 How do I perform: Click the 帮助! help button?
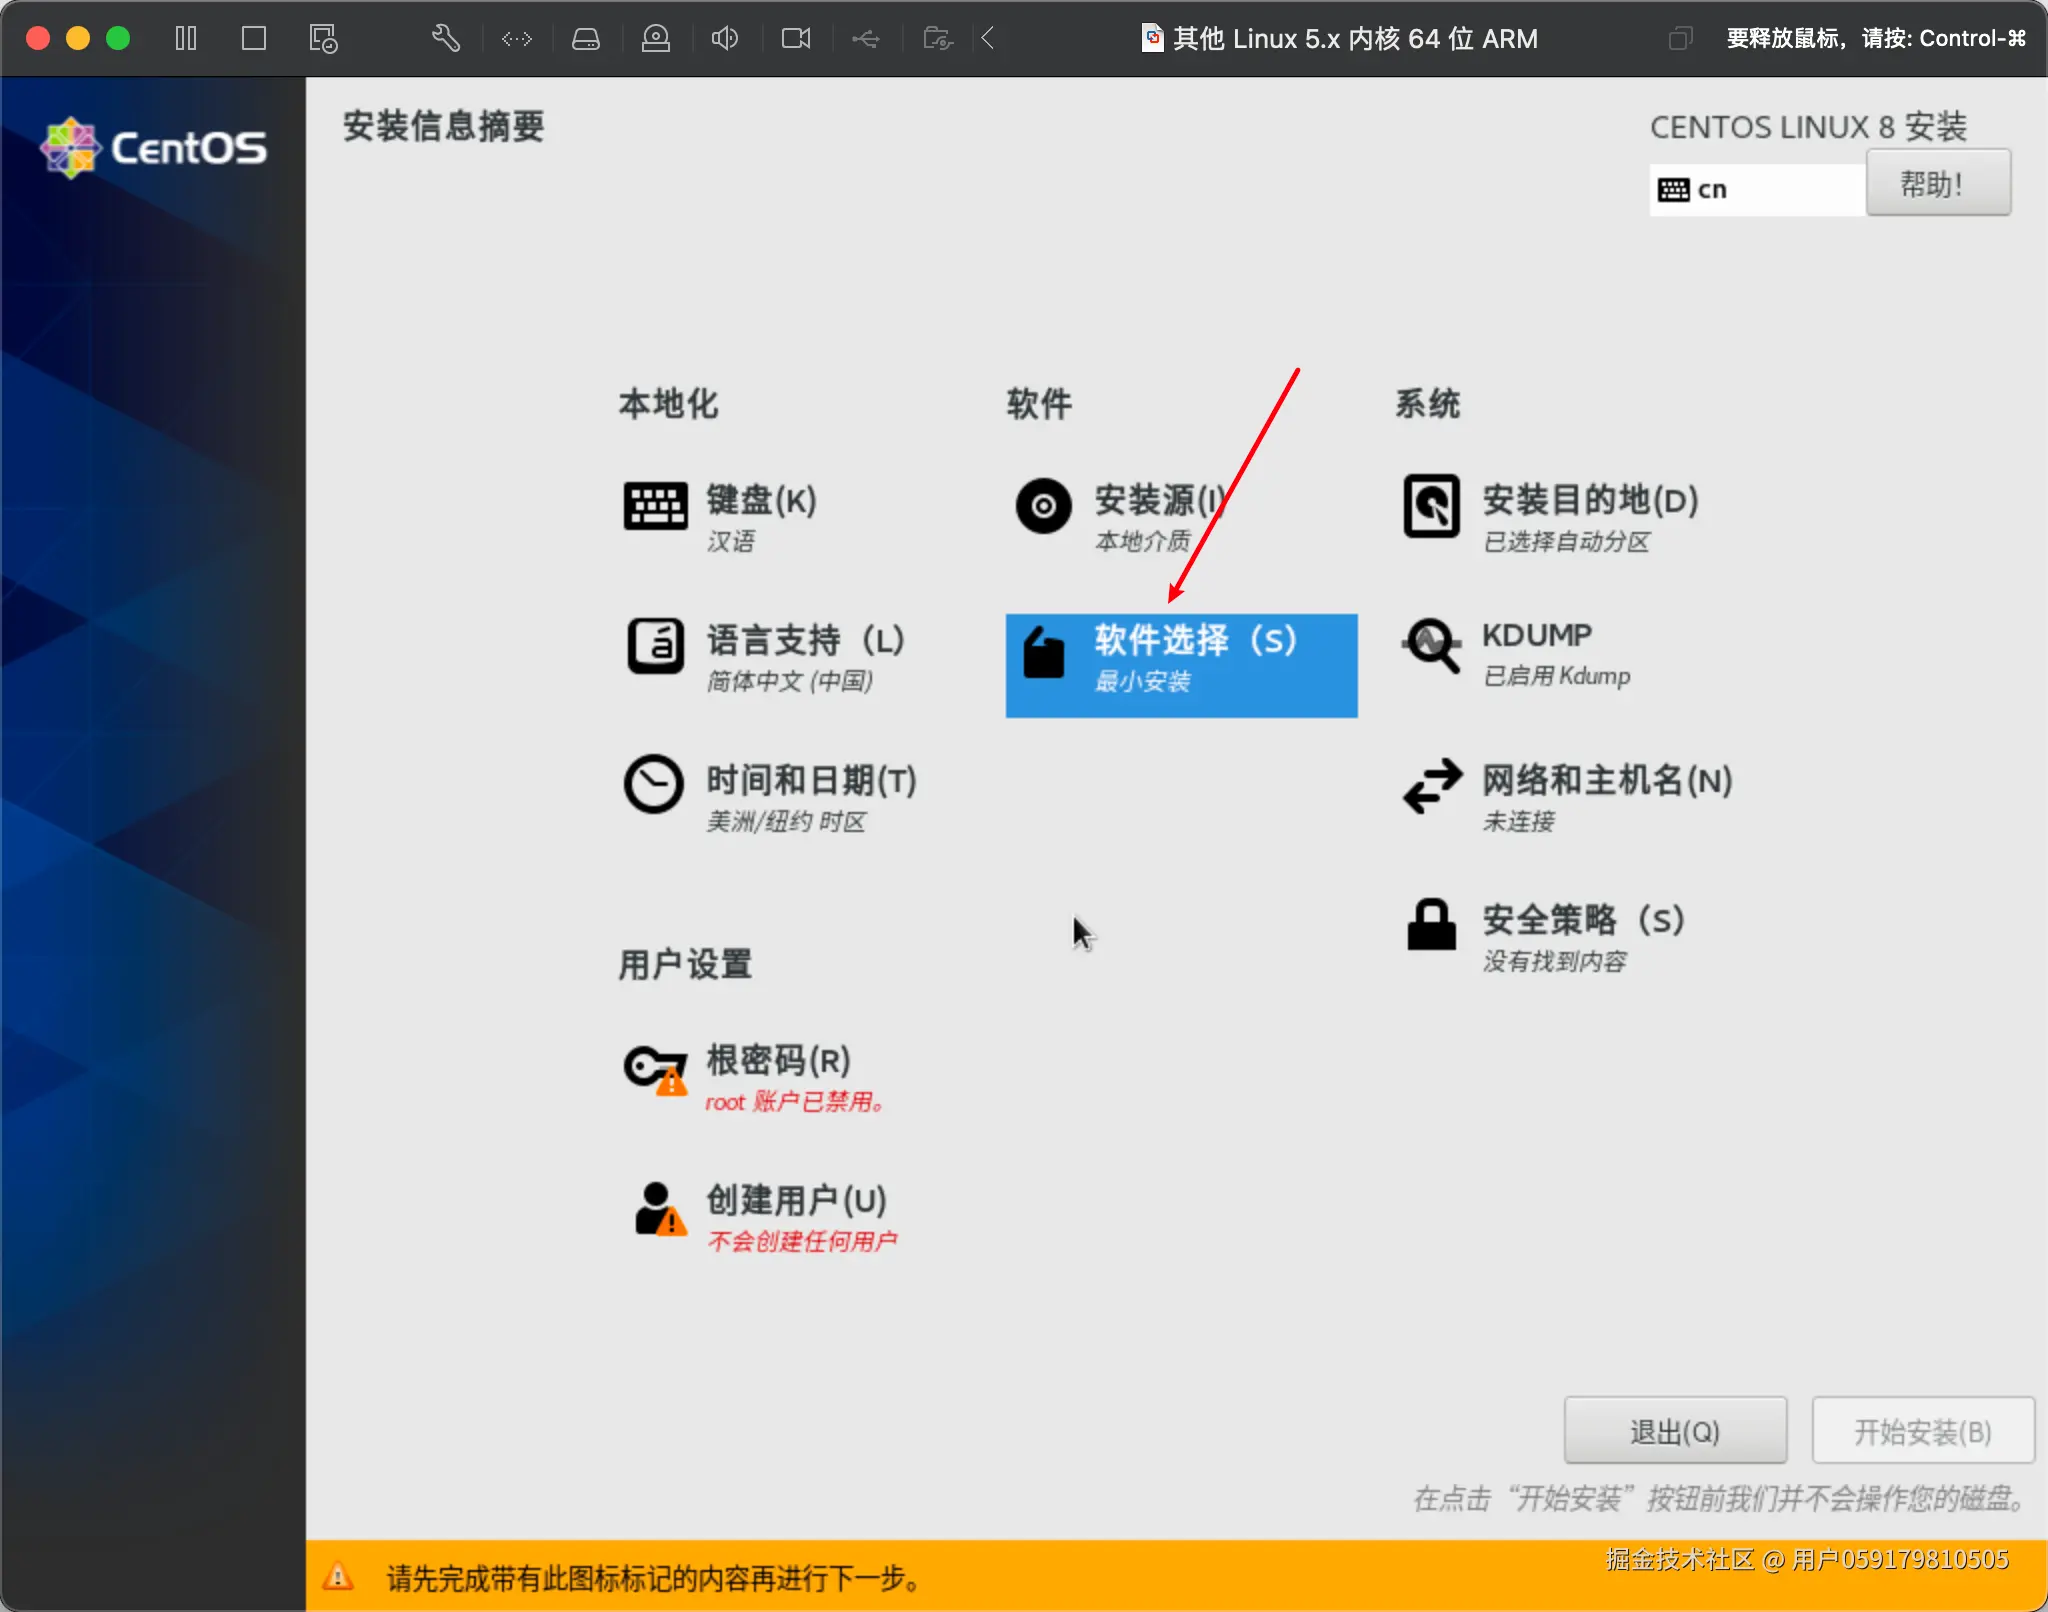1937,183
